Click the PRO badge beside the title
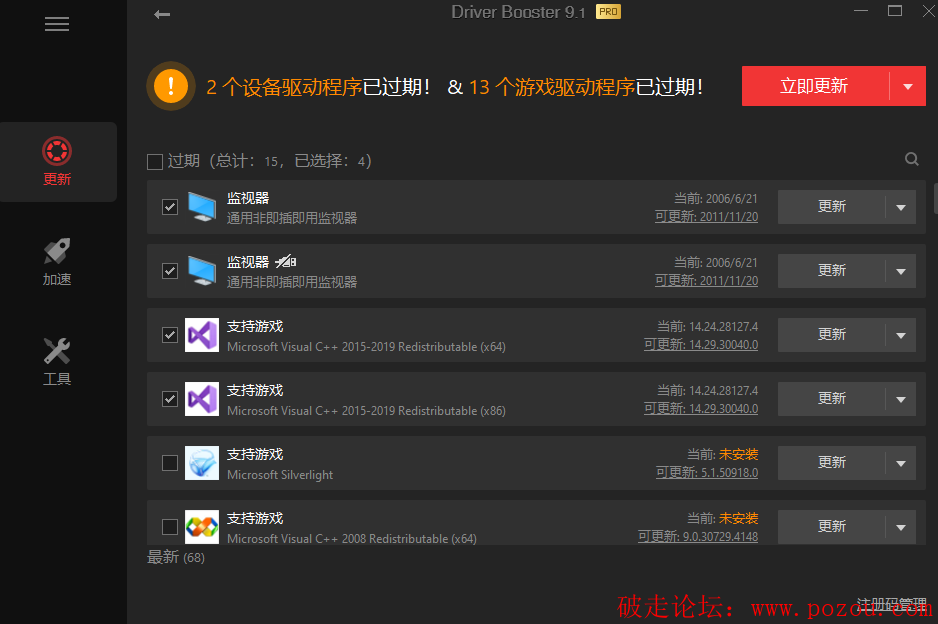Viewport: 938px width, 624px height. coord(608,11)
